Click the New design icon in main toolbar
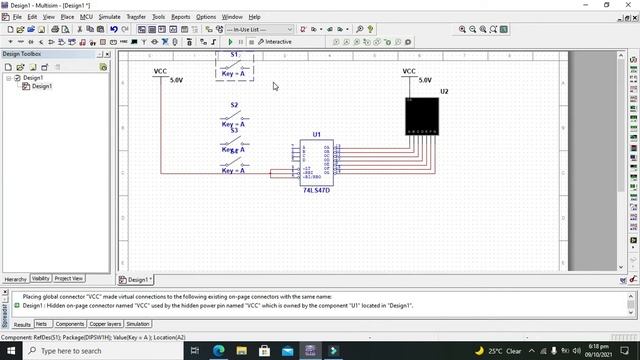640x360 pixels. pos(11,29)
